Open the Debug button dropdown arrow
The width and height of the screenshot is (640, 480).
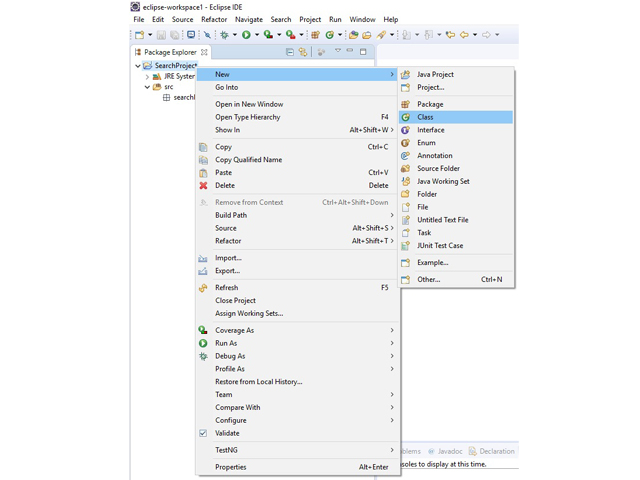(x=235, y=35)
